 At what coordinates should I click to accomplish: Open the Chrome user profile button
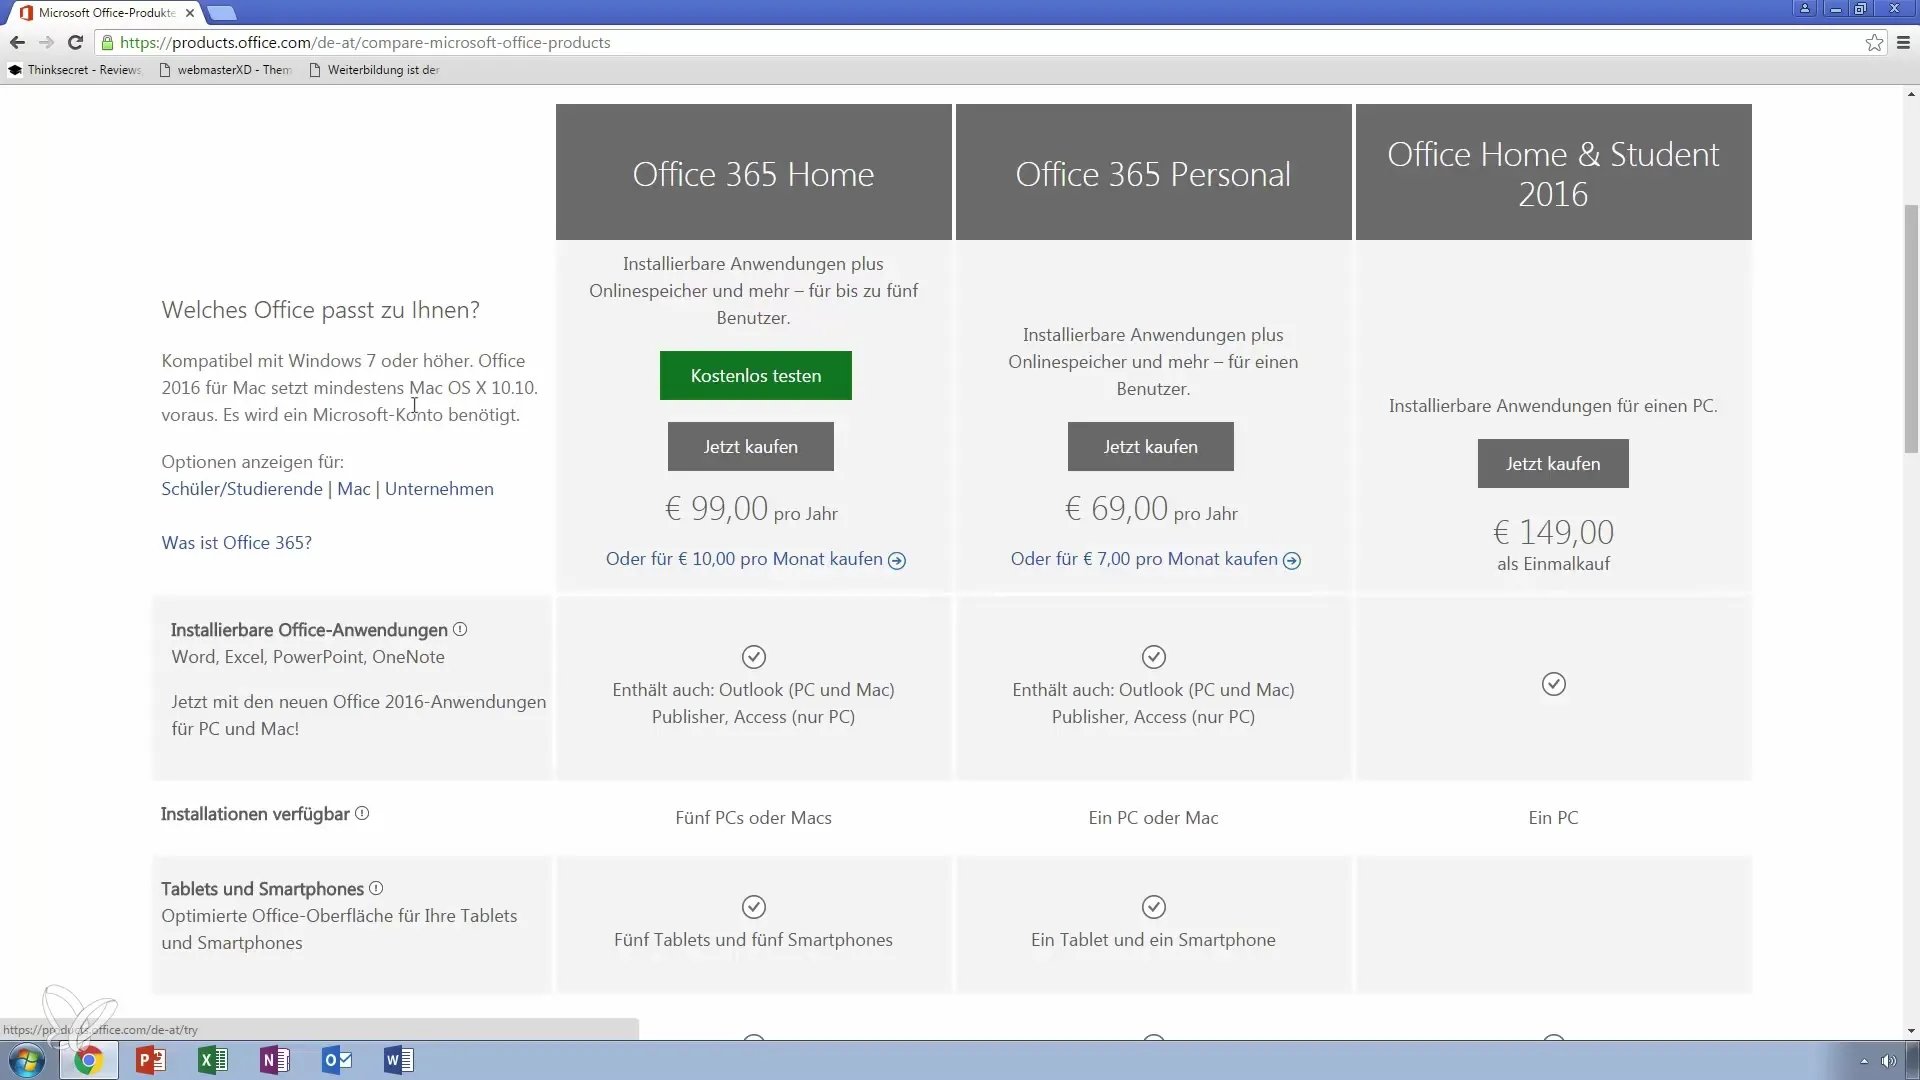click(1805, 9)
